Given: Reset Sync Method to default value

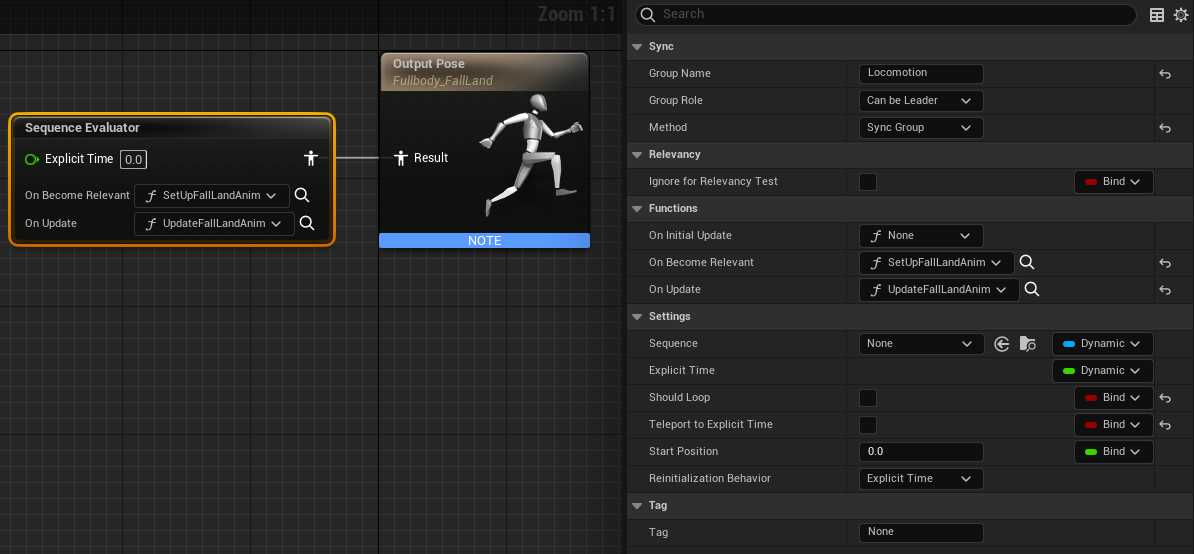Looking at the screenshot, I should pos(1165,128).
